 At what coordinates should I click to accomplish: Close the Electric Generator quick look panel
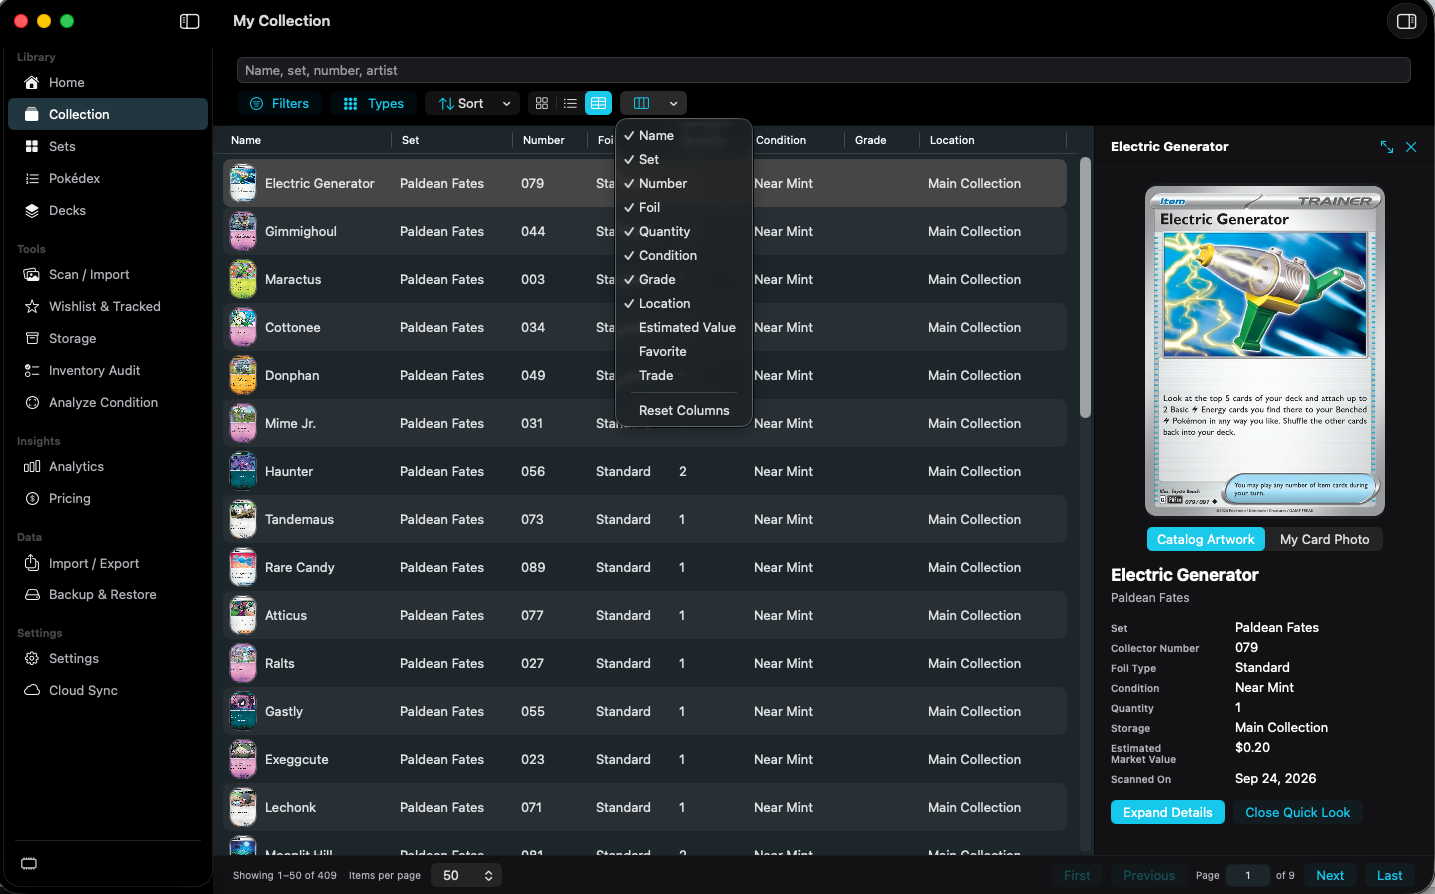(1411, 147)
